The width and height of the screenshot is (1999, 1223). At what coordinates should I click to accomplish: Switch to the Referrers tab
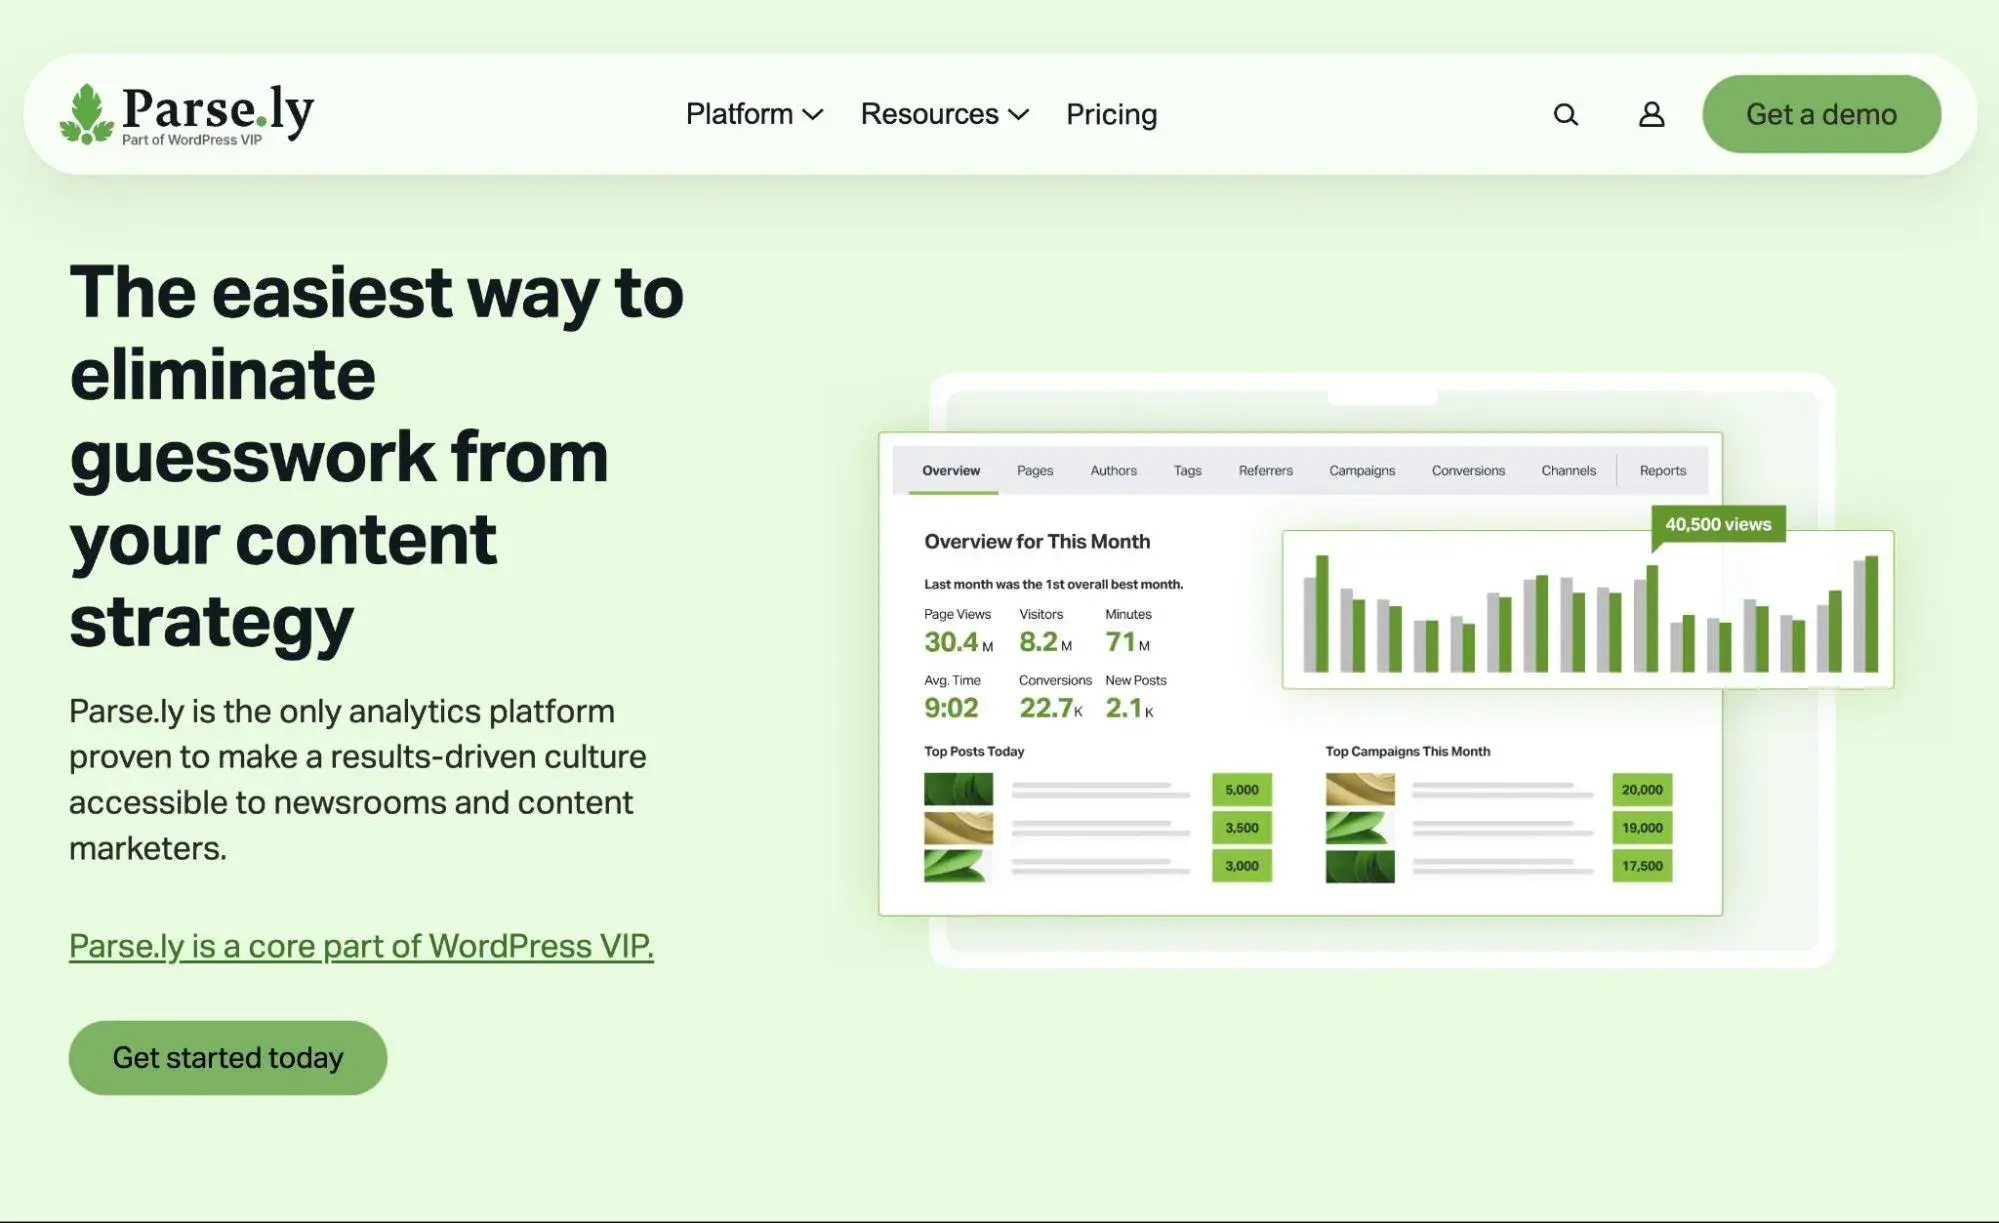(1265, 470)
